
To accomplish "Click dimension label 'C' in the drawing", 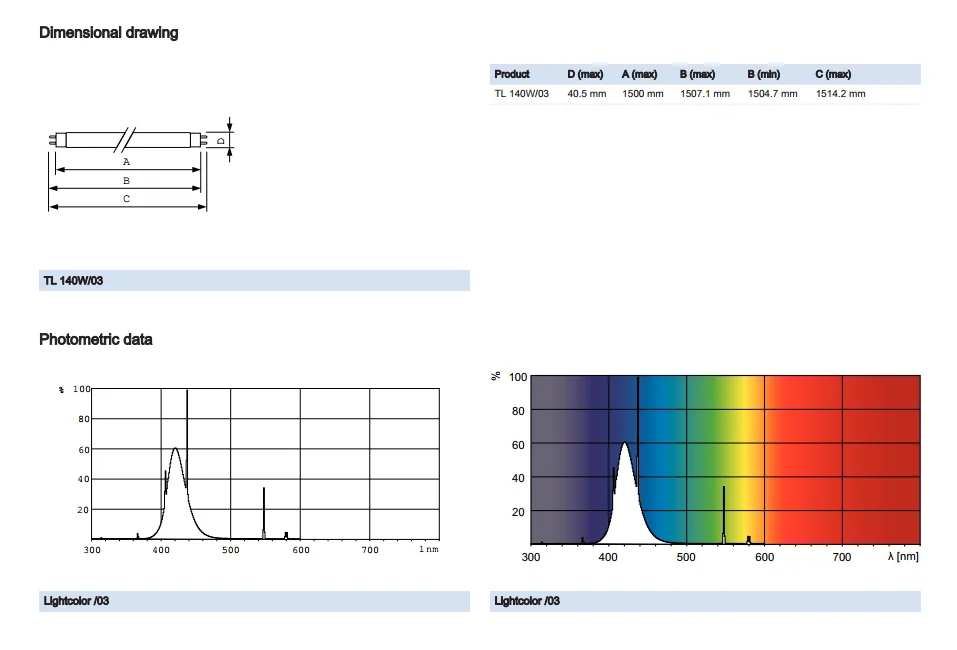I will [x=126, y=199].
